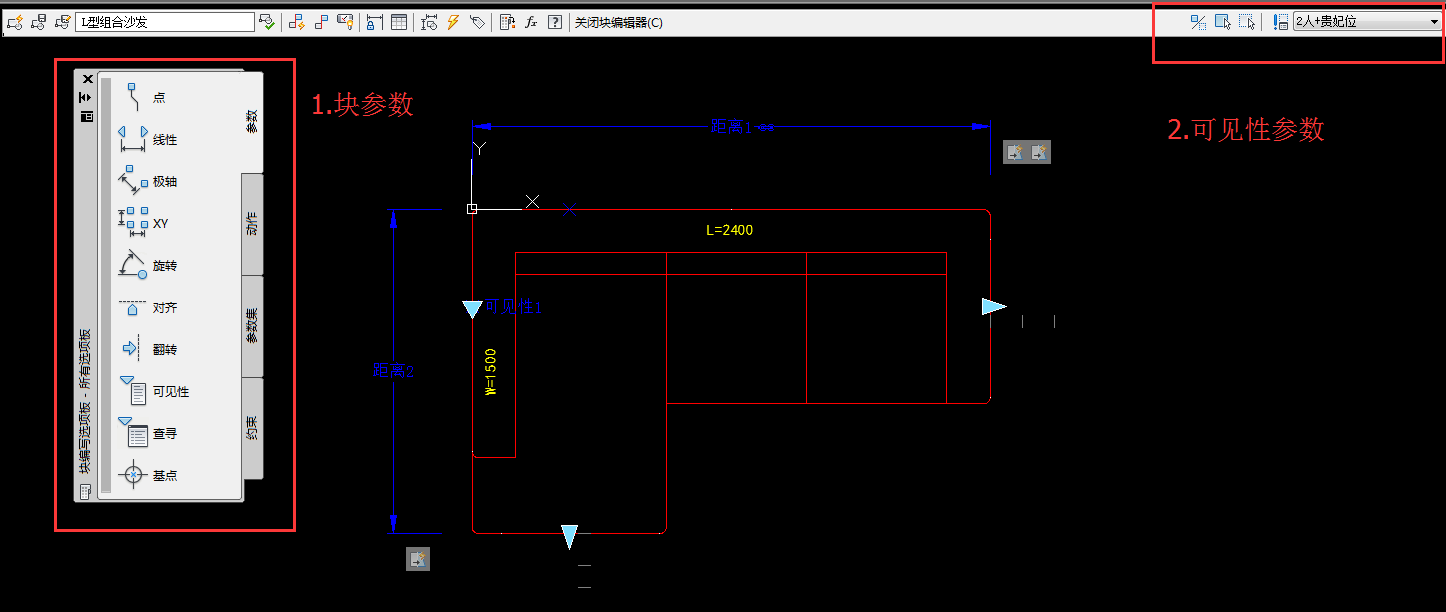The width and height of the screenshot is (1446, 612).
Task: Toggle auto-hide on the authoring palette
Action: [86, 97]
